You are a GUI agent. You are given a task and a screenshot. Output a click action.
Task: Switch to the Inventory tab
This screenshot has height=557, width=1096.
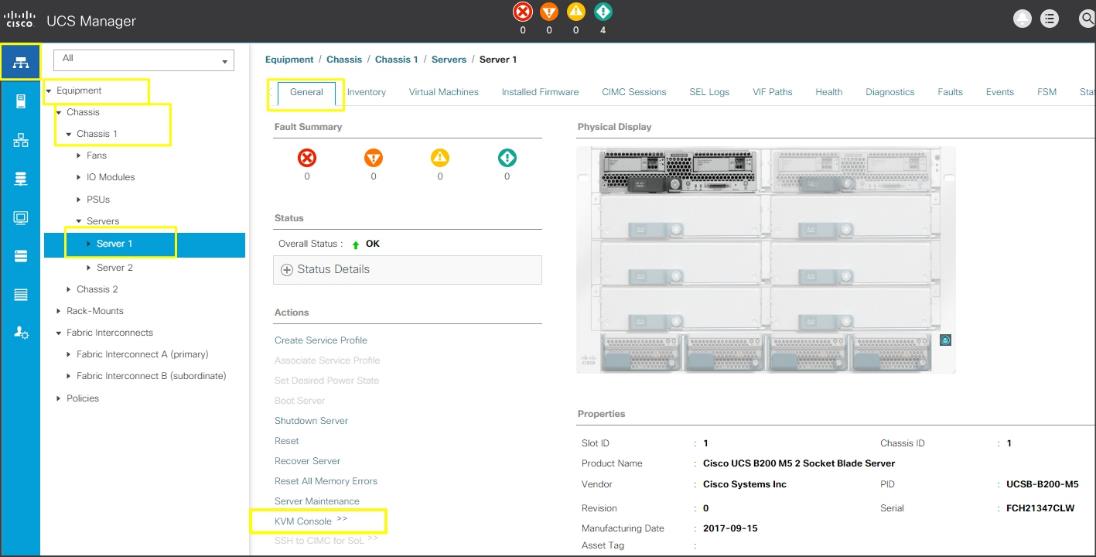(x=366, y=92)
